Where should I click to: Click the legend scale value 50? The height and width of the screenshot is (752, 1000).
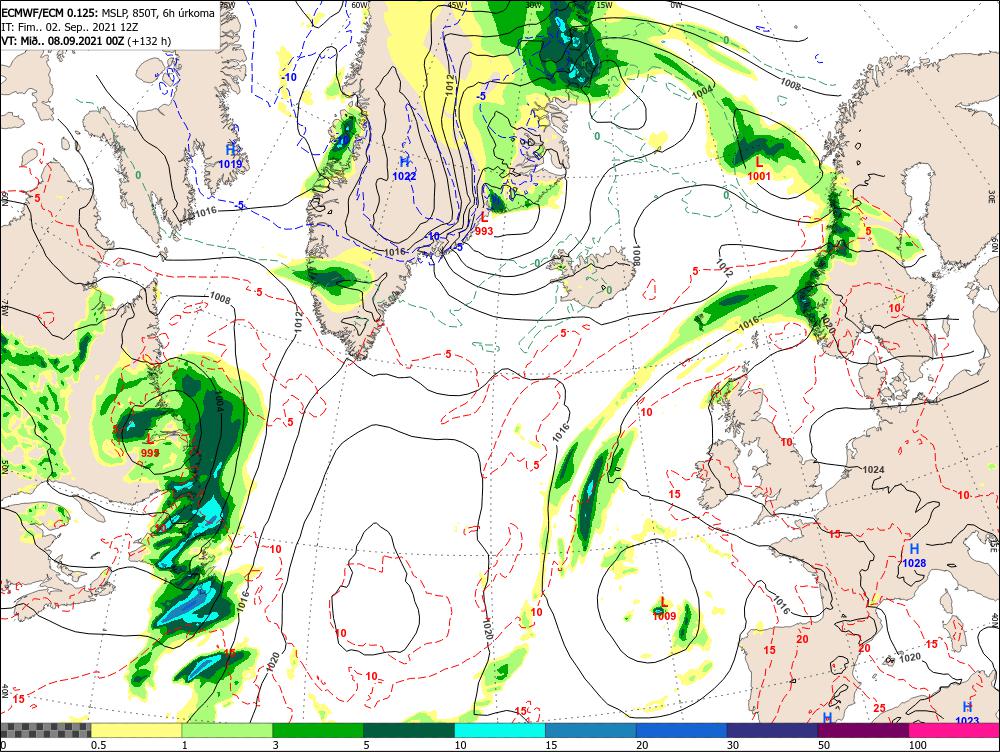pos(824,745)
